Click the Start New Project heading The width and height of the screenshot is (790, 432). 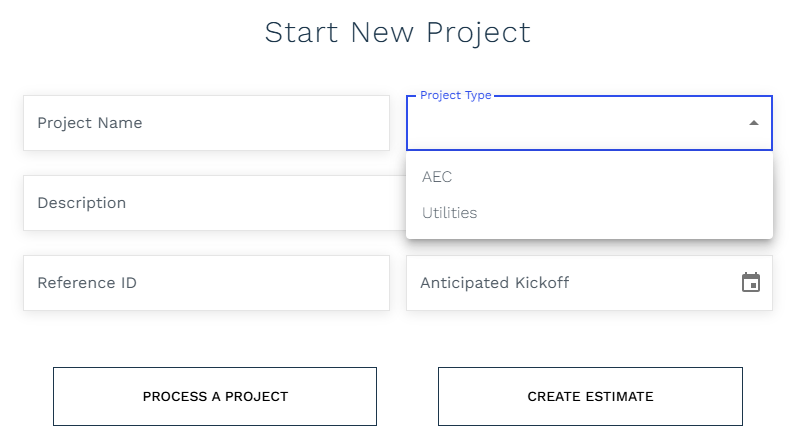tap(398, 33)
